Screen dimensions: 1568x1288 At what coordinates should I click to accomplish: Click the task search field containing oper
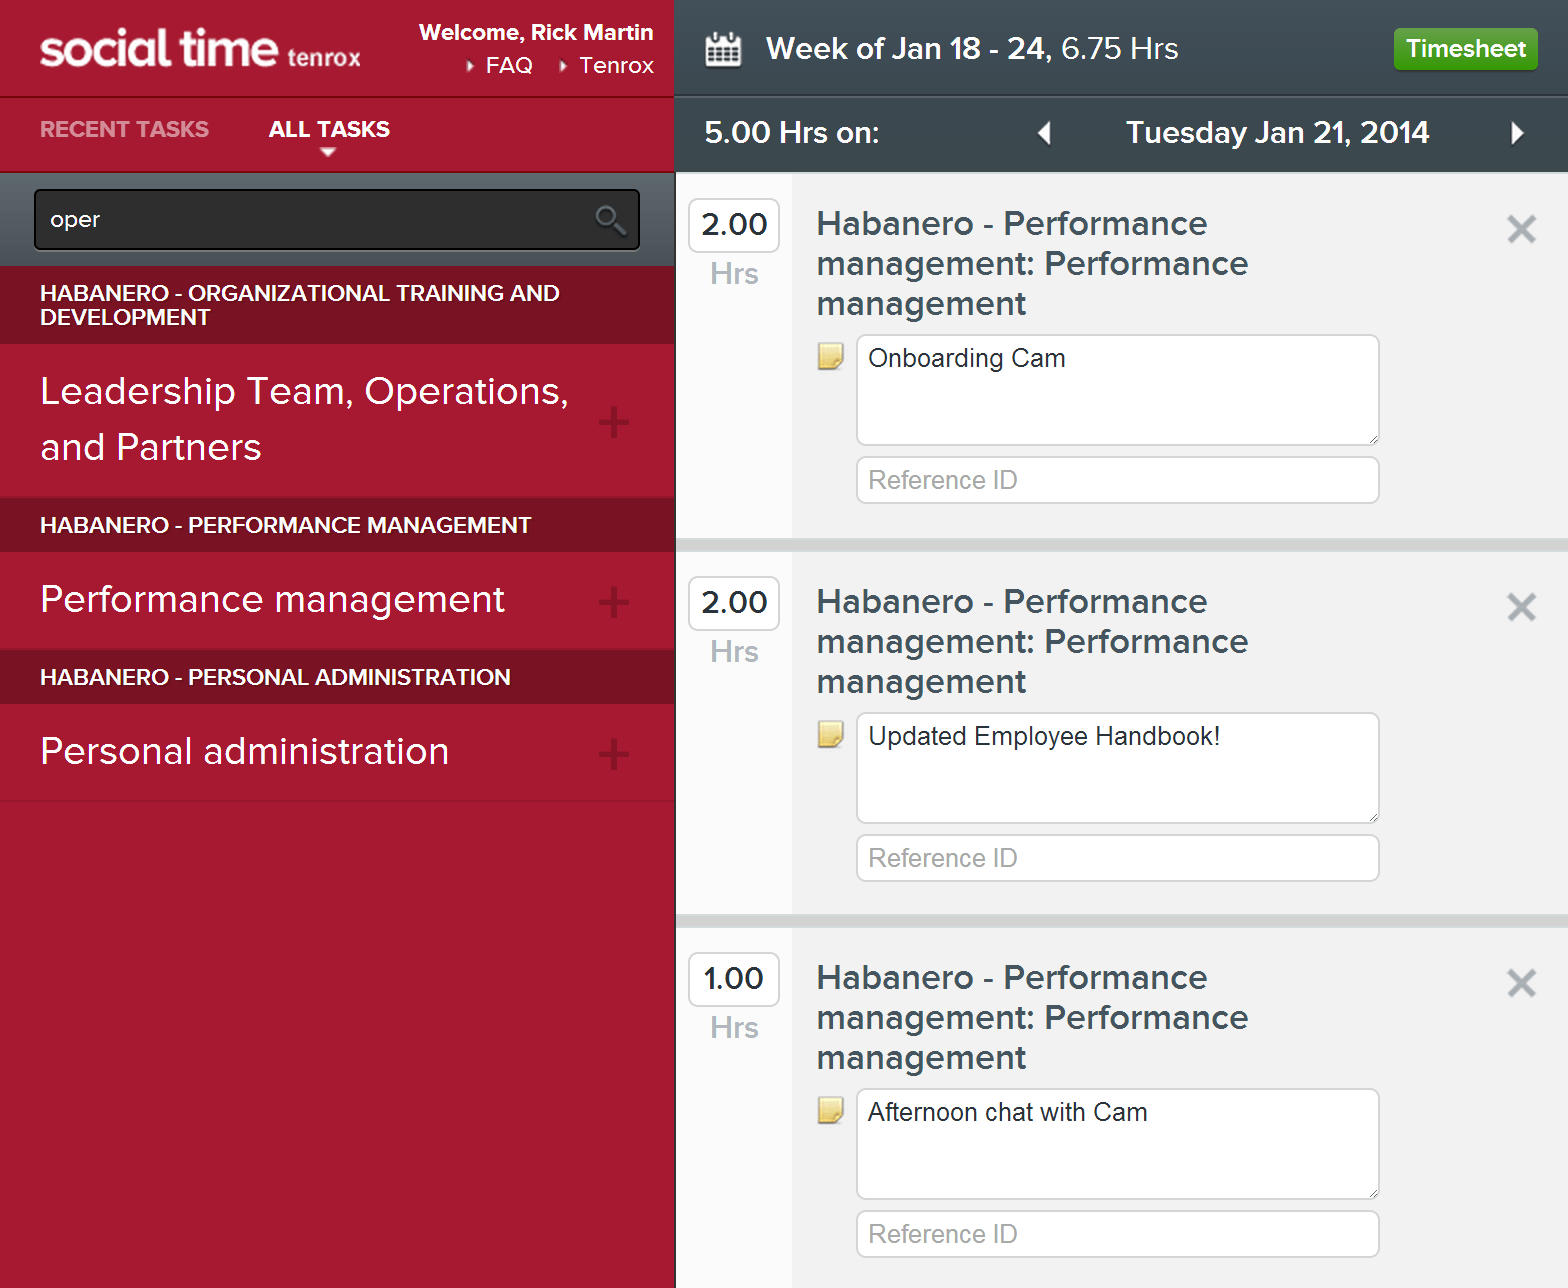click(337, 219)
